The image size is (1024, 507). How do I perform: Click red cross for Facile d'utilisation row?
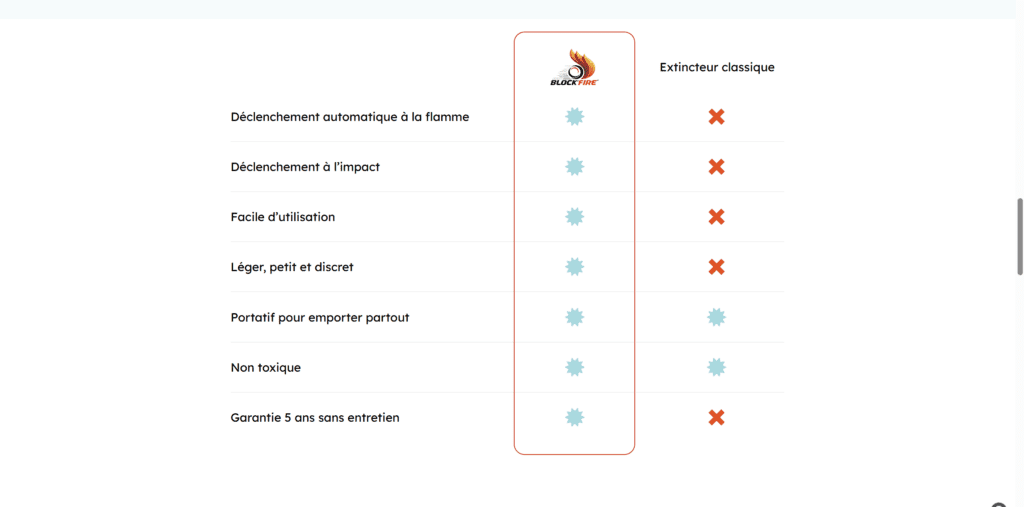[716, 217]
